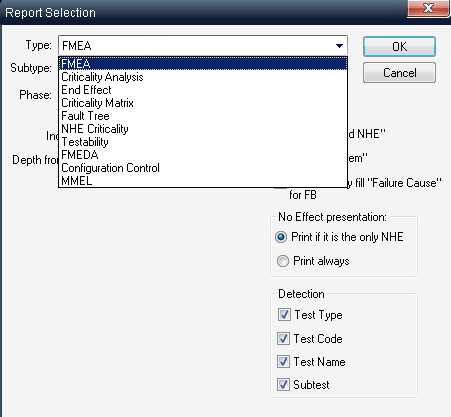The width and height of the screenshot is (451, 417).
Task: Choose Criticality Analysis from the dropdown list
Action: click(x=203, y=77)
